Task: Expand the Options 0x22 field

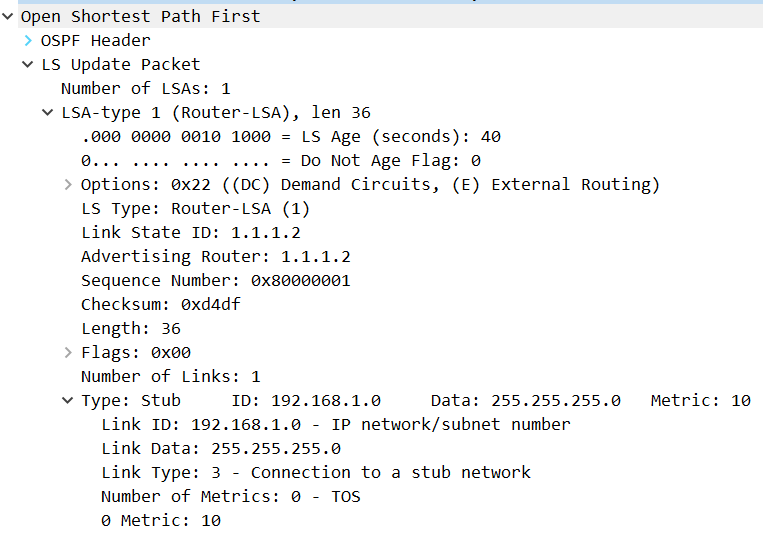Action: click(68, 184)
